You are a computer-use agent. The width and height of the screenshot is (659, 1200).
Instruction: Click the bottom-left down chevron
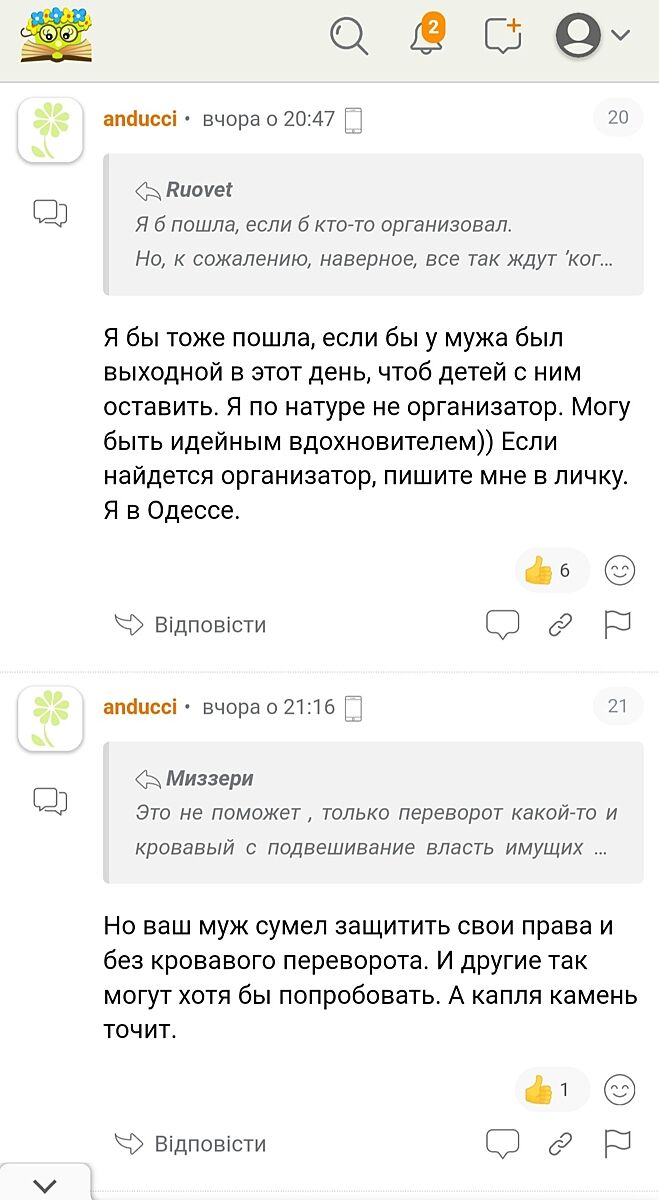(x=45, y=1185)
